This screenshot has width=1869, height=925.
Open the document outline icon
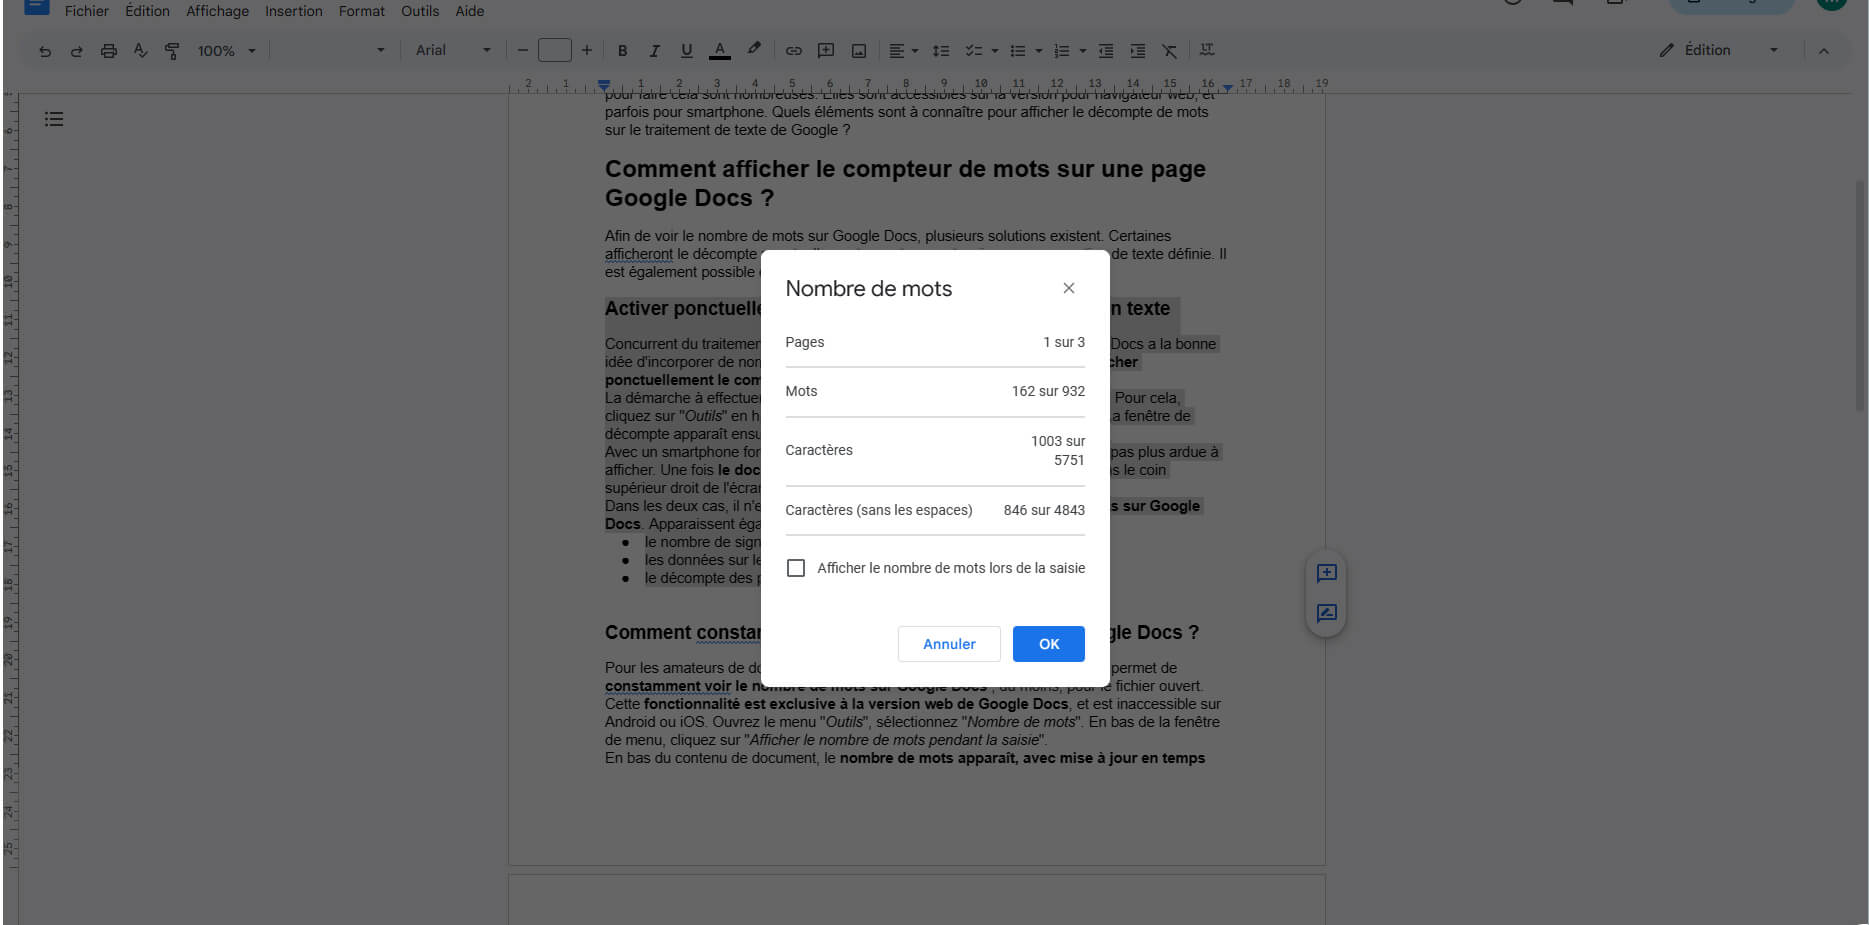pos(54,119)
